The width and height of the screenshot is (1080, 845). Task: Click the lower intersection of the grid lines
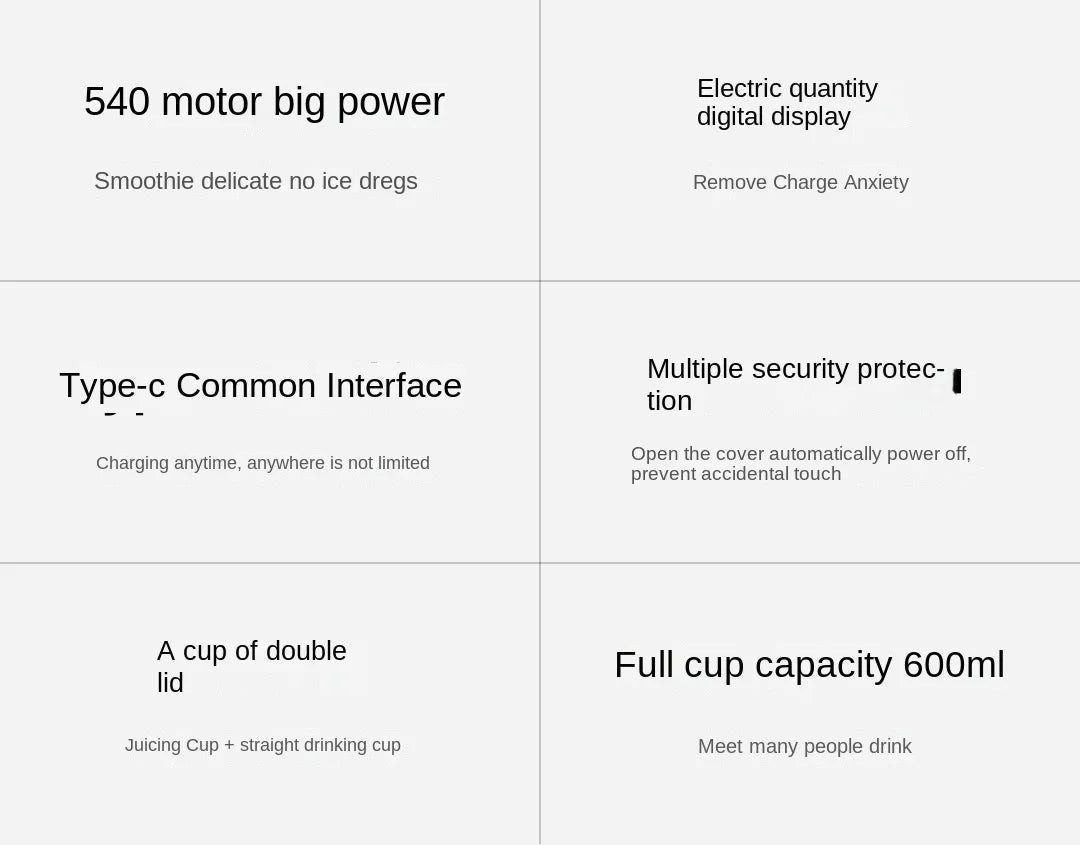[540, 563]
